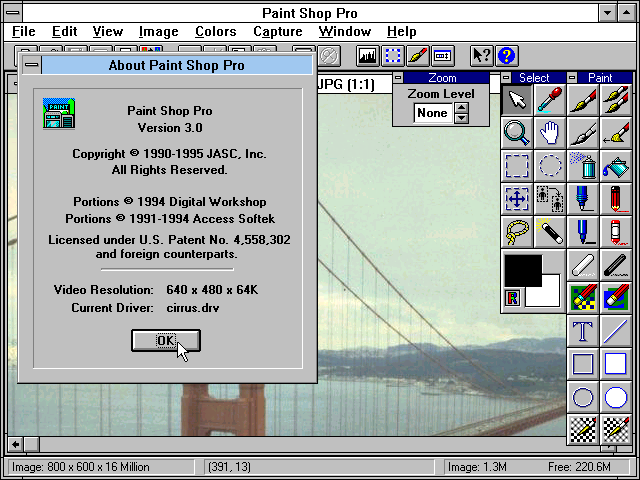The image size is (640, 480).
Task: Select the white chalk tool
Action: pyautogui.click(x=583, y=265)
